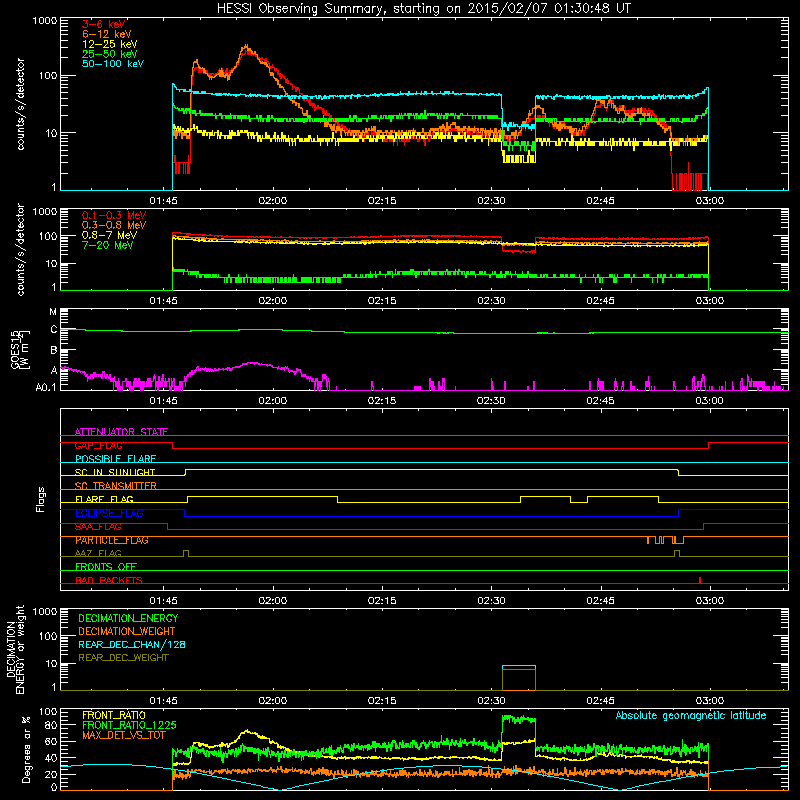Click the REAR_DEC_WEIGHT legend label

tap(123, 658)
